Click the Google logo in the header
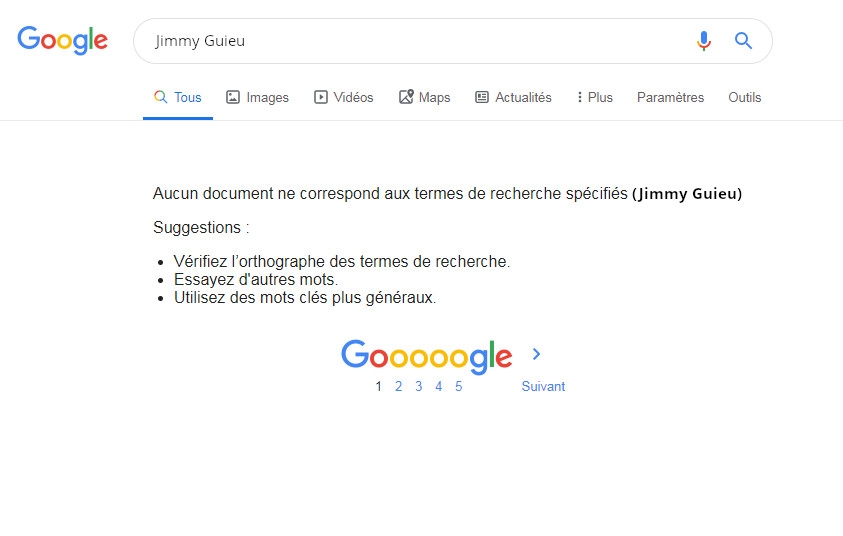 click(62, 40)
